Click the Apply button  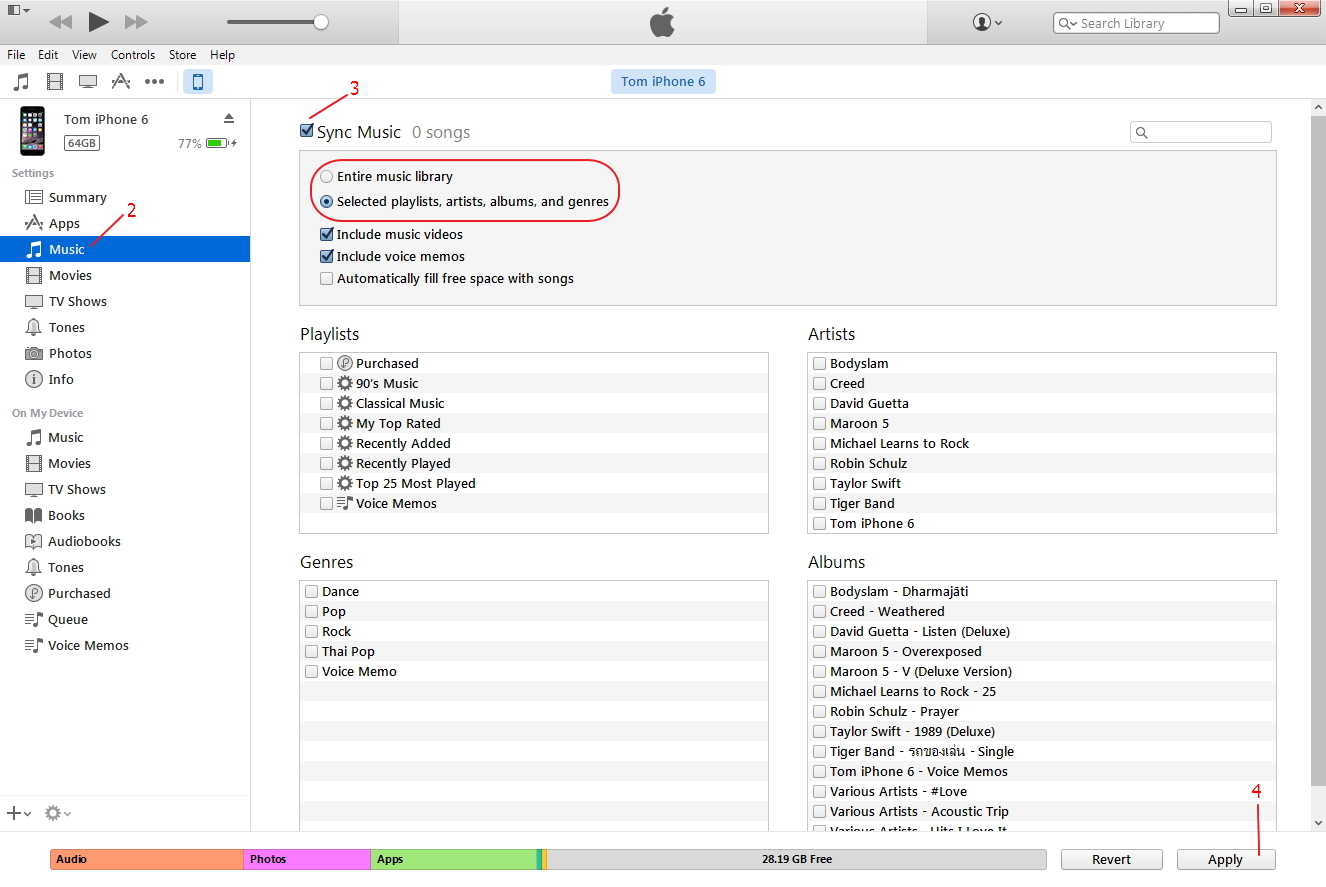1226,859
